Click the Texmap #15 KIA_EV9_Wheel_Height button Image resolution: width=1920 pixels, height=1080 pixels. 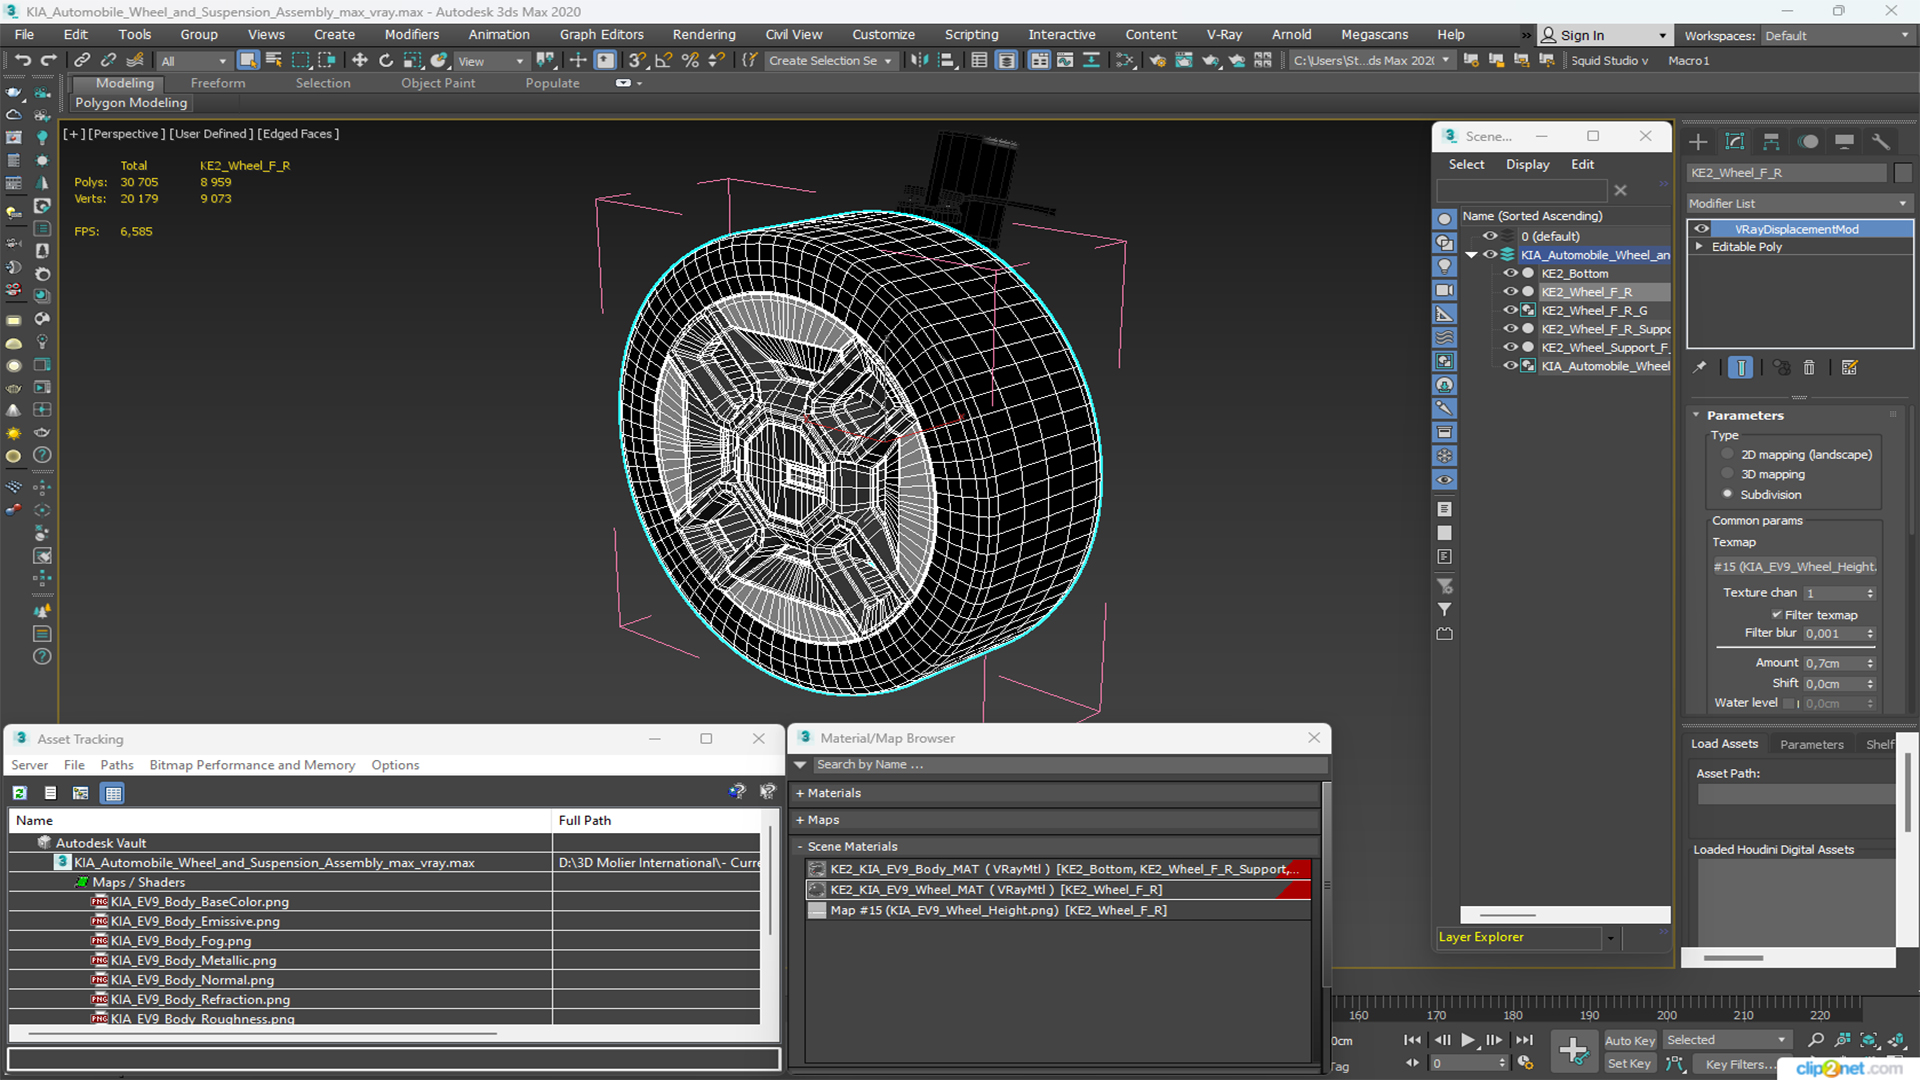[x=1796, y=567]
